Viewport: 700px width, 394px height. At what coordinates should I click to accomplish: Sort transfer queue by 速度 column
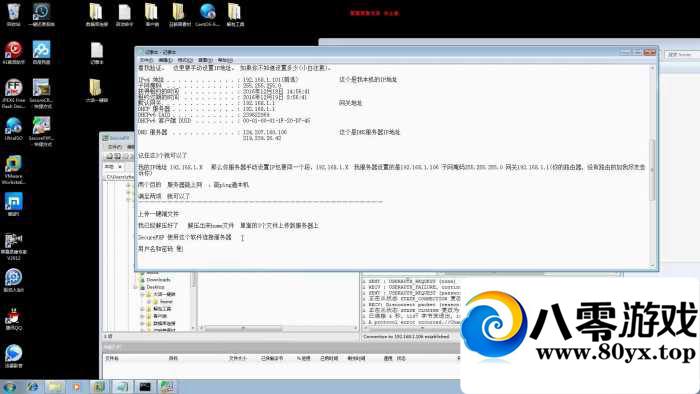388,358
